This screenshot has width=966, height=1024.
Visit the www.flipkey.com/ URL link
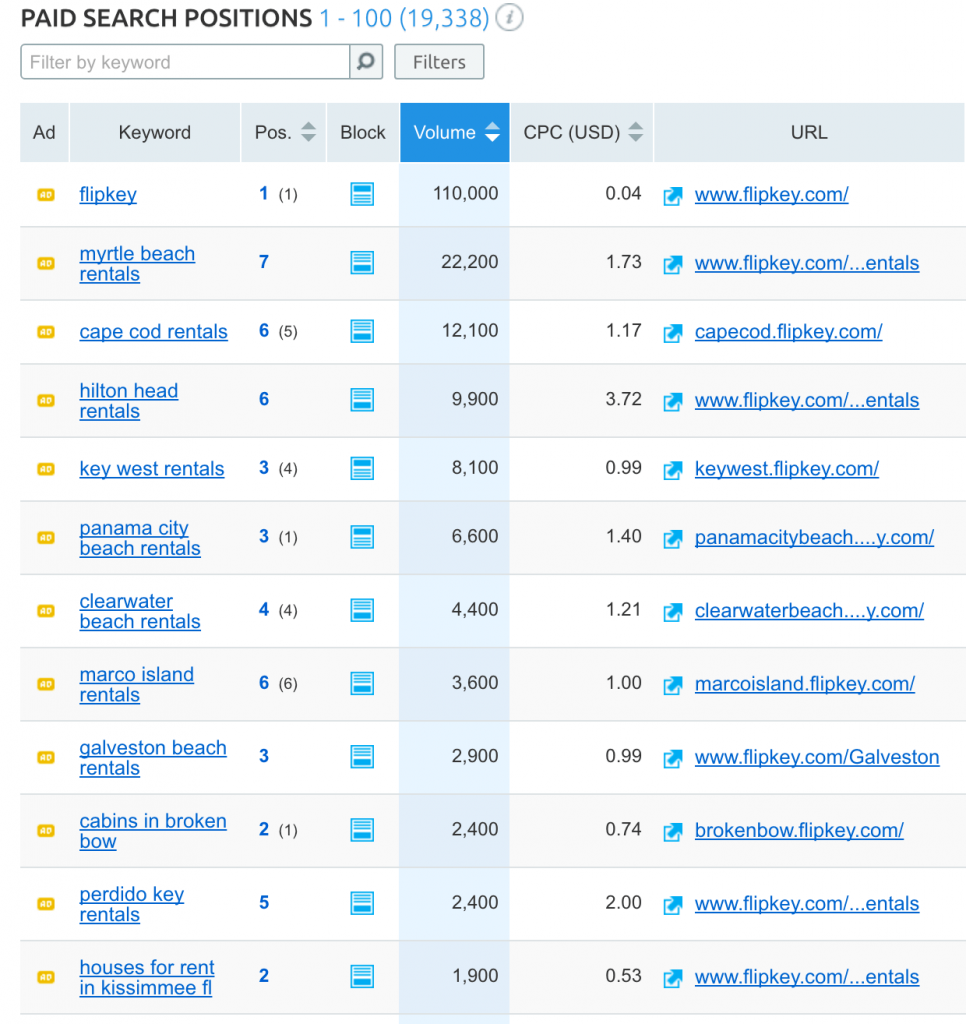[x=771, y=195]
